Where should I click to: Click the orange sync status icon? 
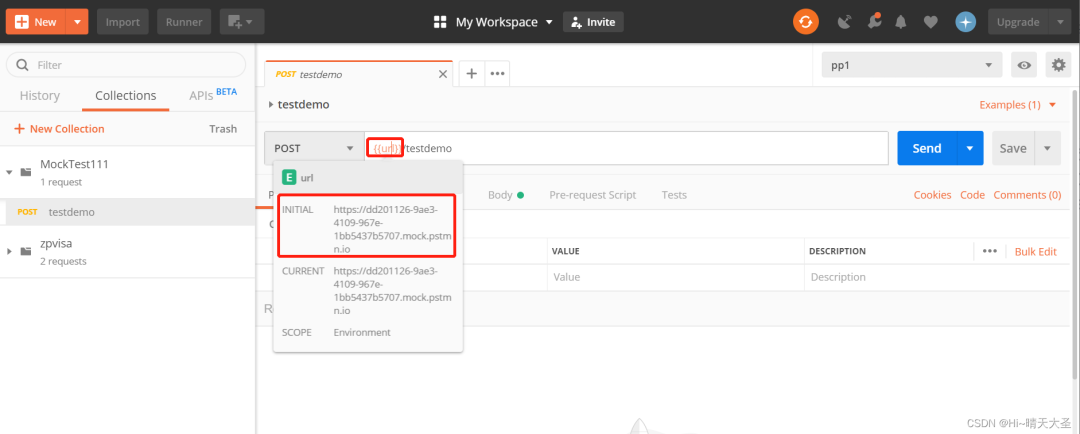pyautogui.click(x=804, y=22)
